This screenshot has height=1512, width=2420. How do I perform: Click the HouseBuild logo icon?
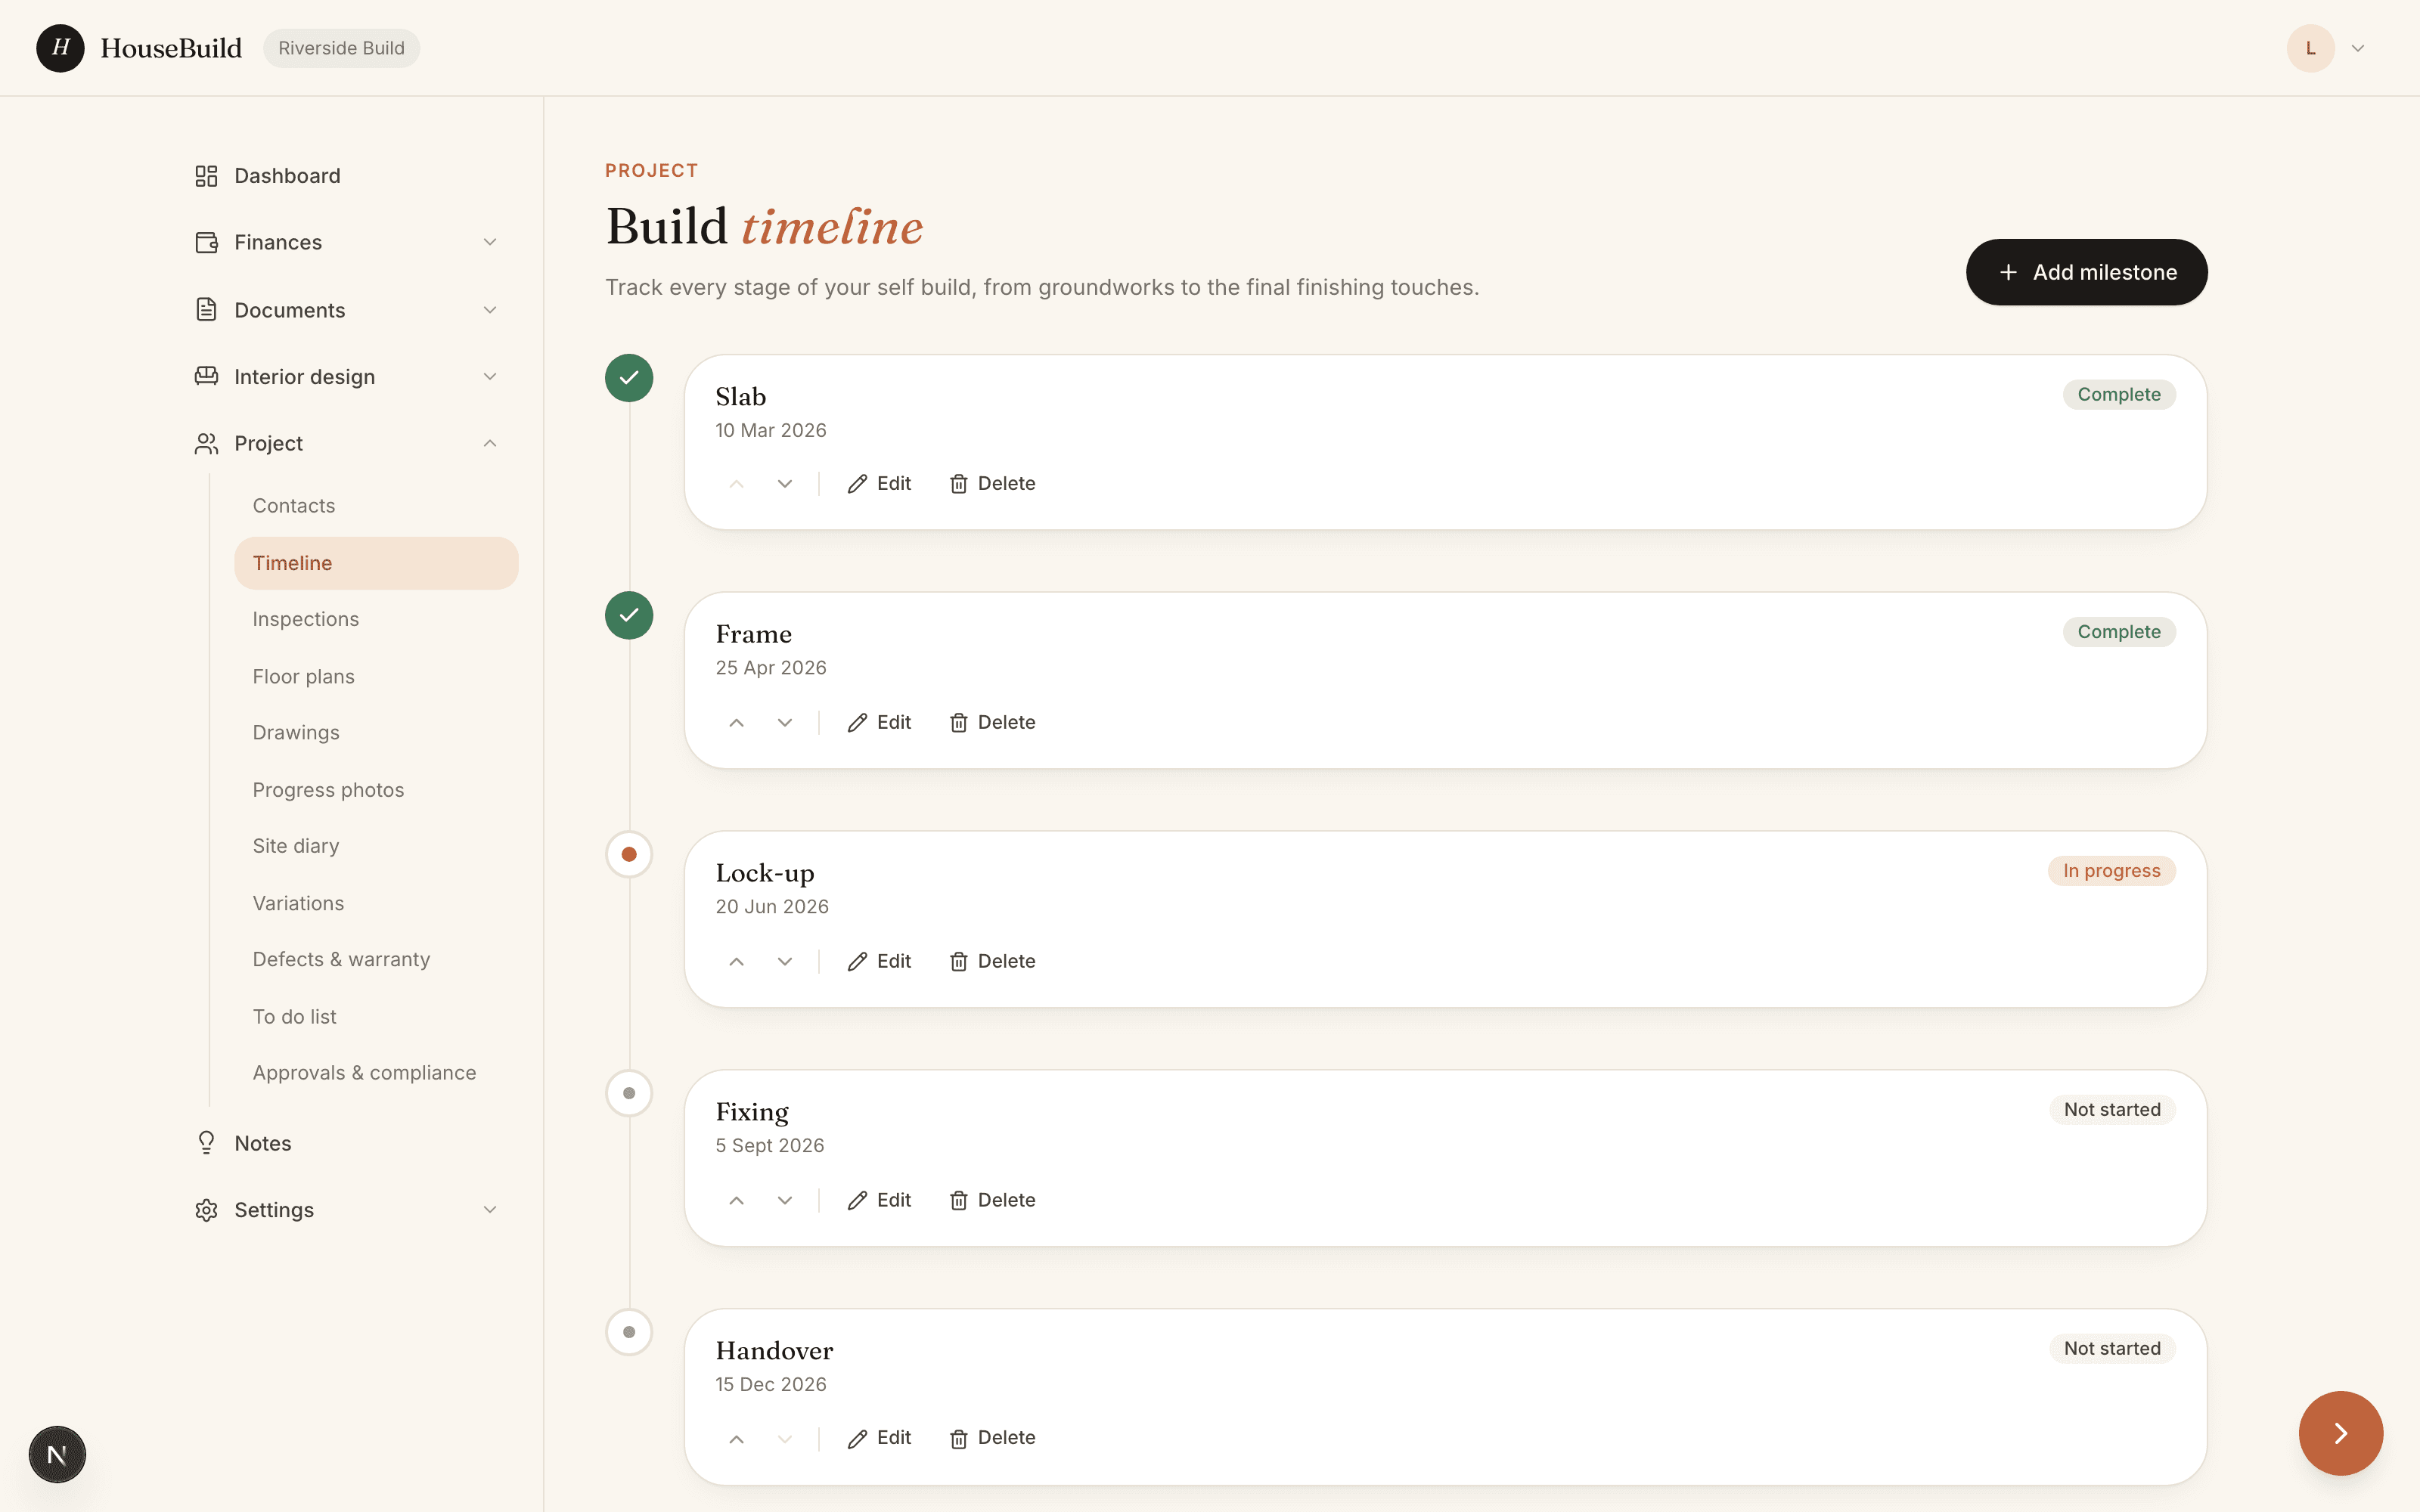[x=60, y=48]
